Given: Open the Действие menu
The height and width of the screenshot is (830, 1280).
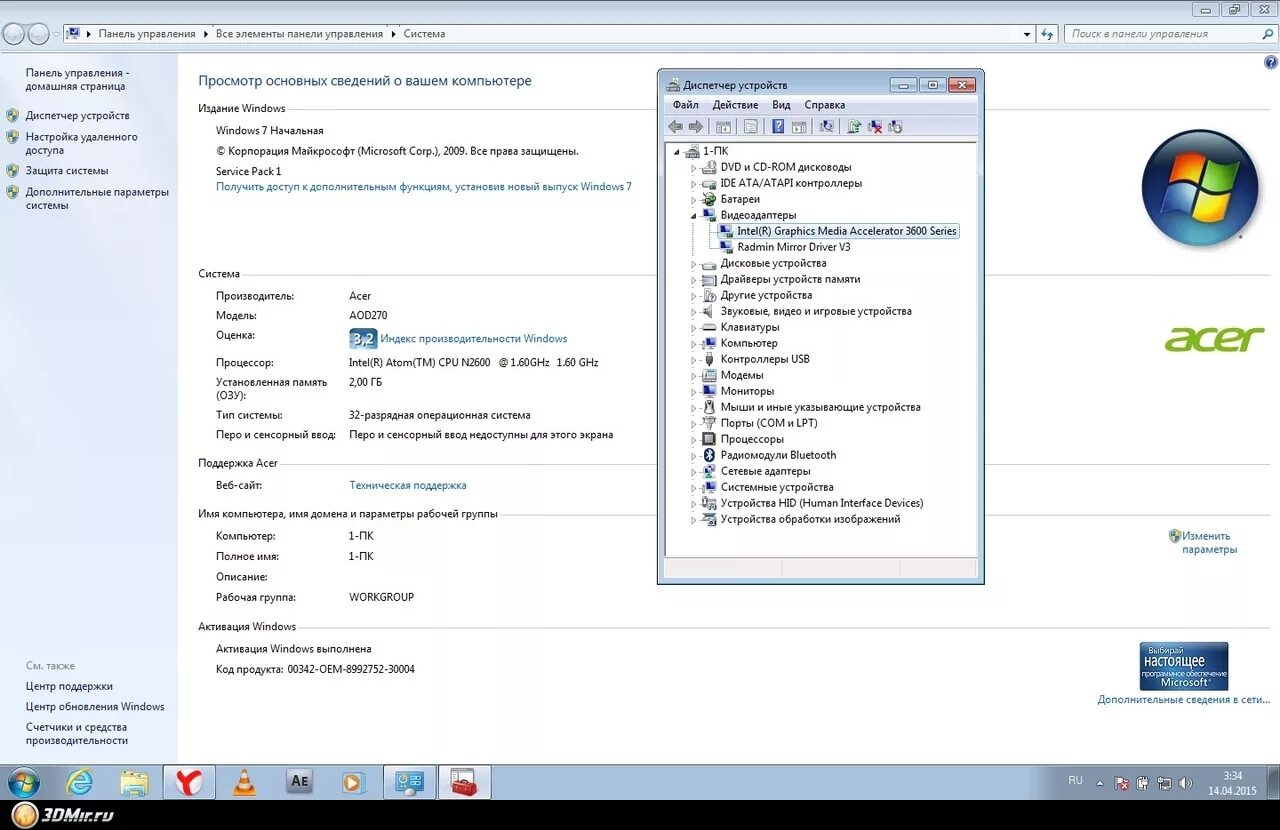Looking at the screenshot, I should click(x=735, y=105).
